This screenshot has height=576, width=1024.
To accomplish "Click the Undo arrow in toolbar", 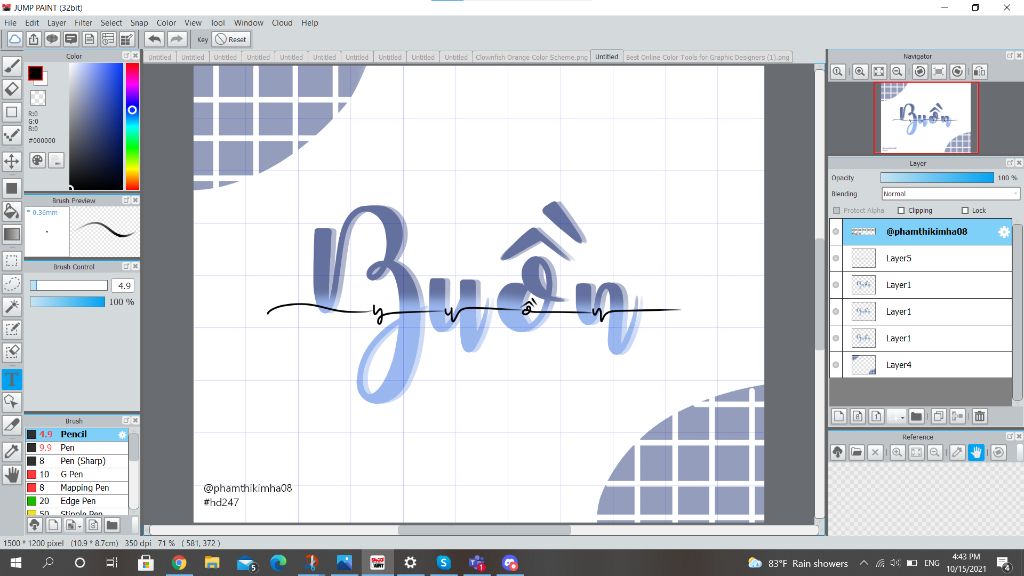I will tap(154, 39).
